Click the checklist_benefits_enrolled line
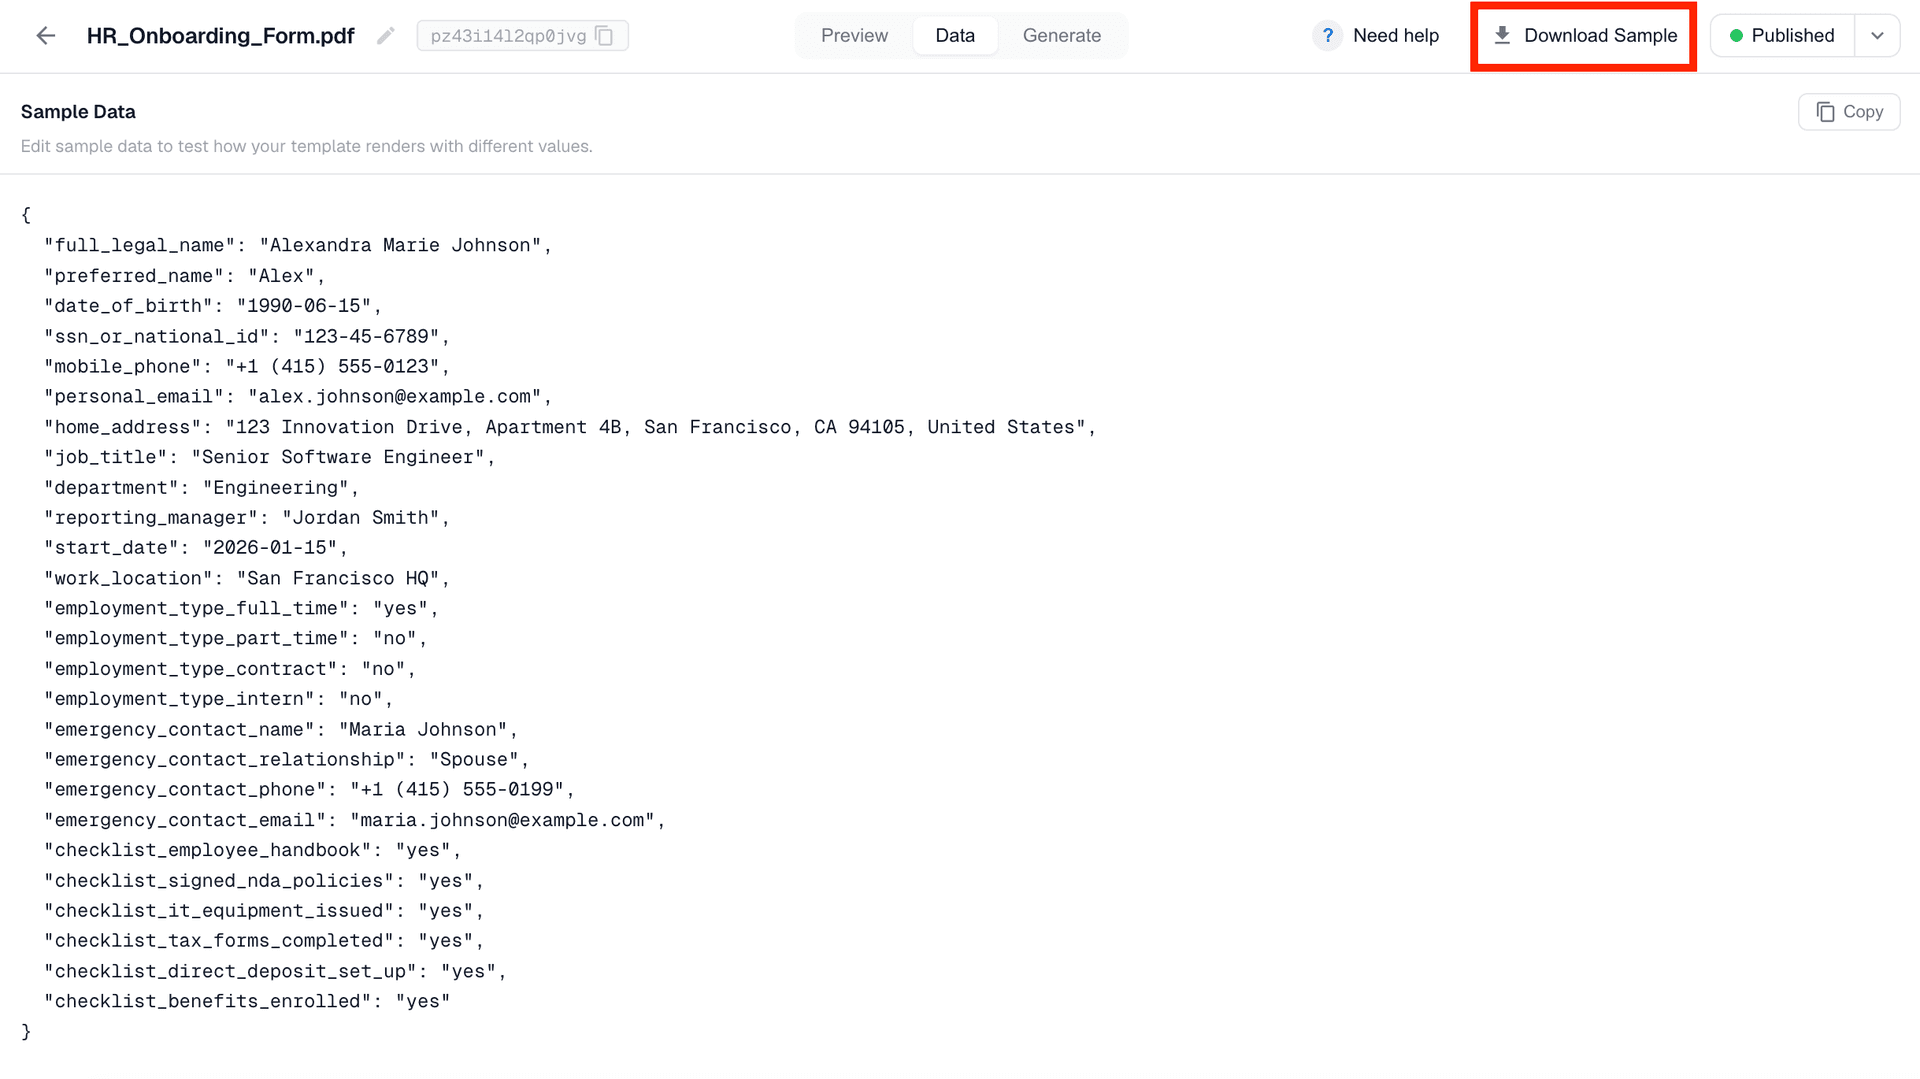Viewport: 1920px width, 1079px height. click(246, 1001)
